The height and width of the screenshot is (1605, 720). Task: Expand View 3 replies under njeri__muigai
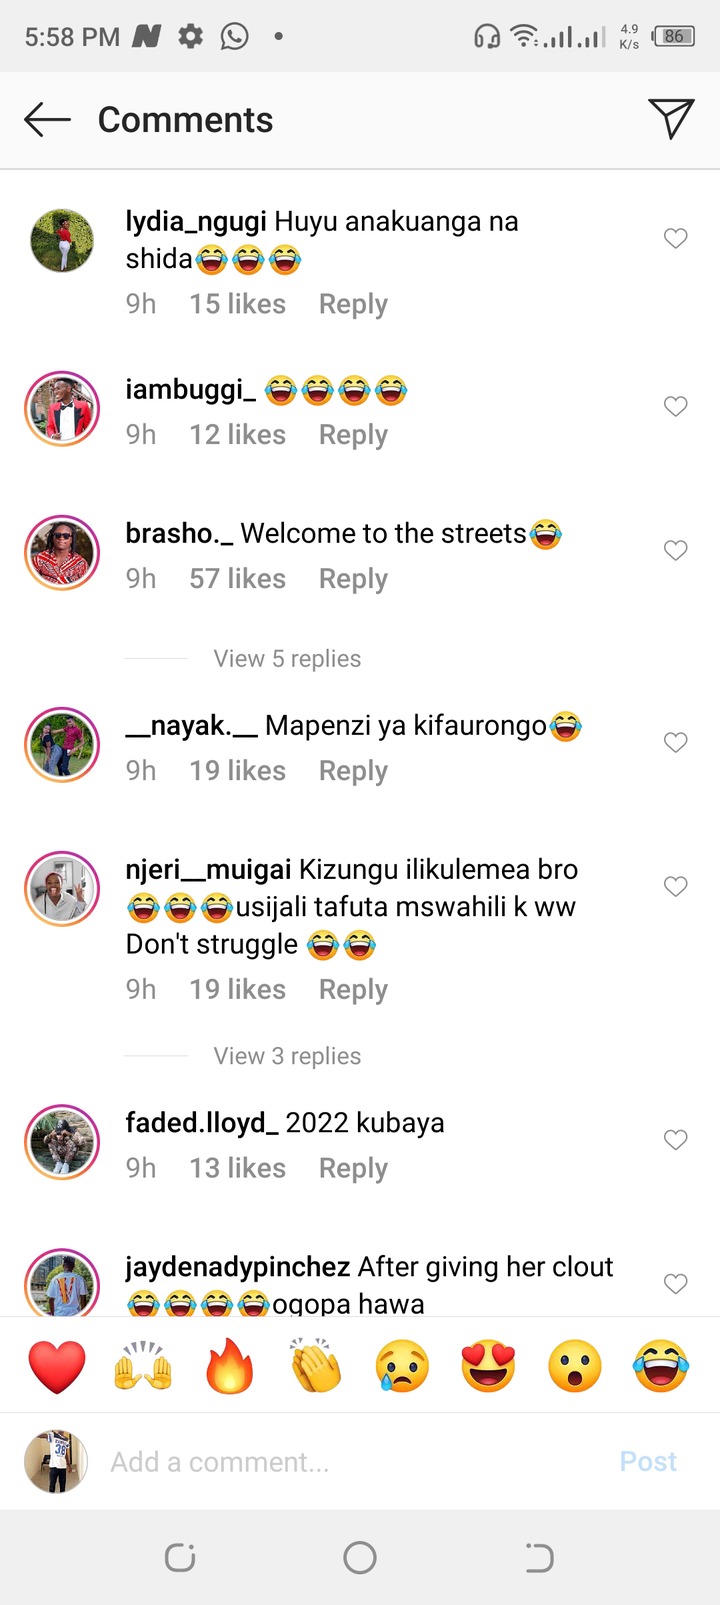[287, 1056]
